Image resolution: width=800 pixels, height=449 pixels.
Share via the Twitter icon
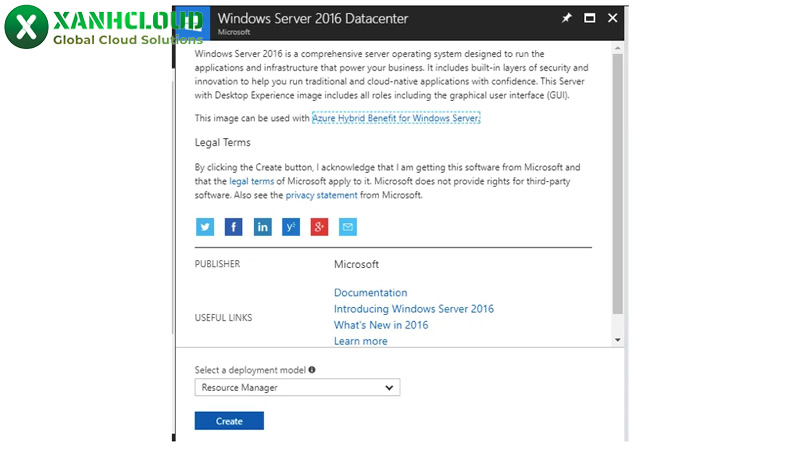[205, 227]
